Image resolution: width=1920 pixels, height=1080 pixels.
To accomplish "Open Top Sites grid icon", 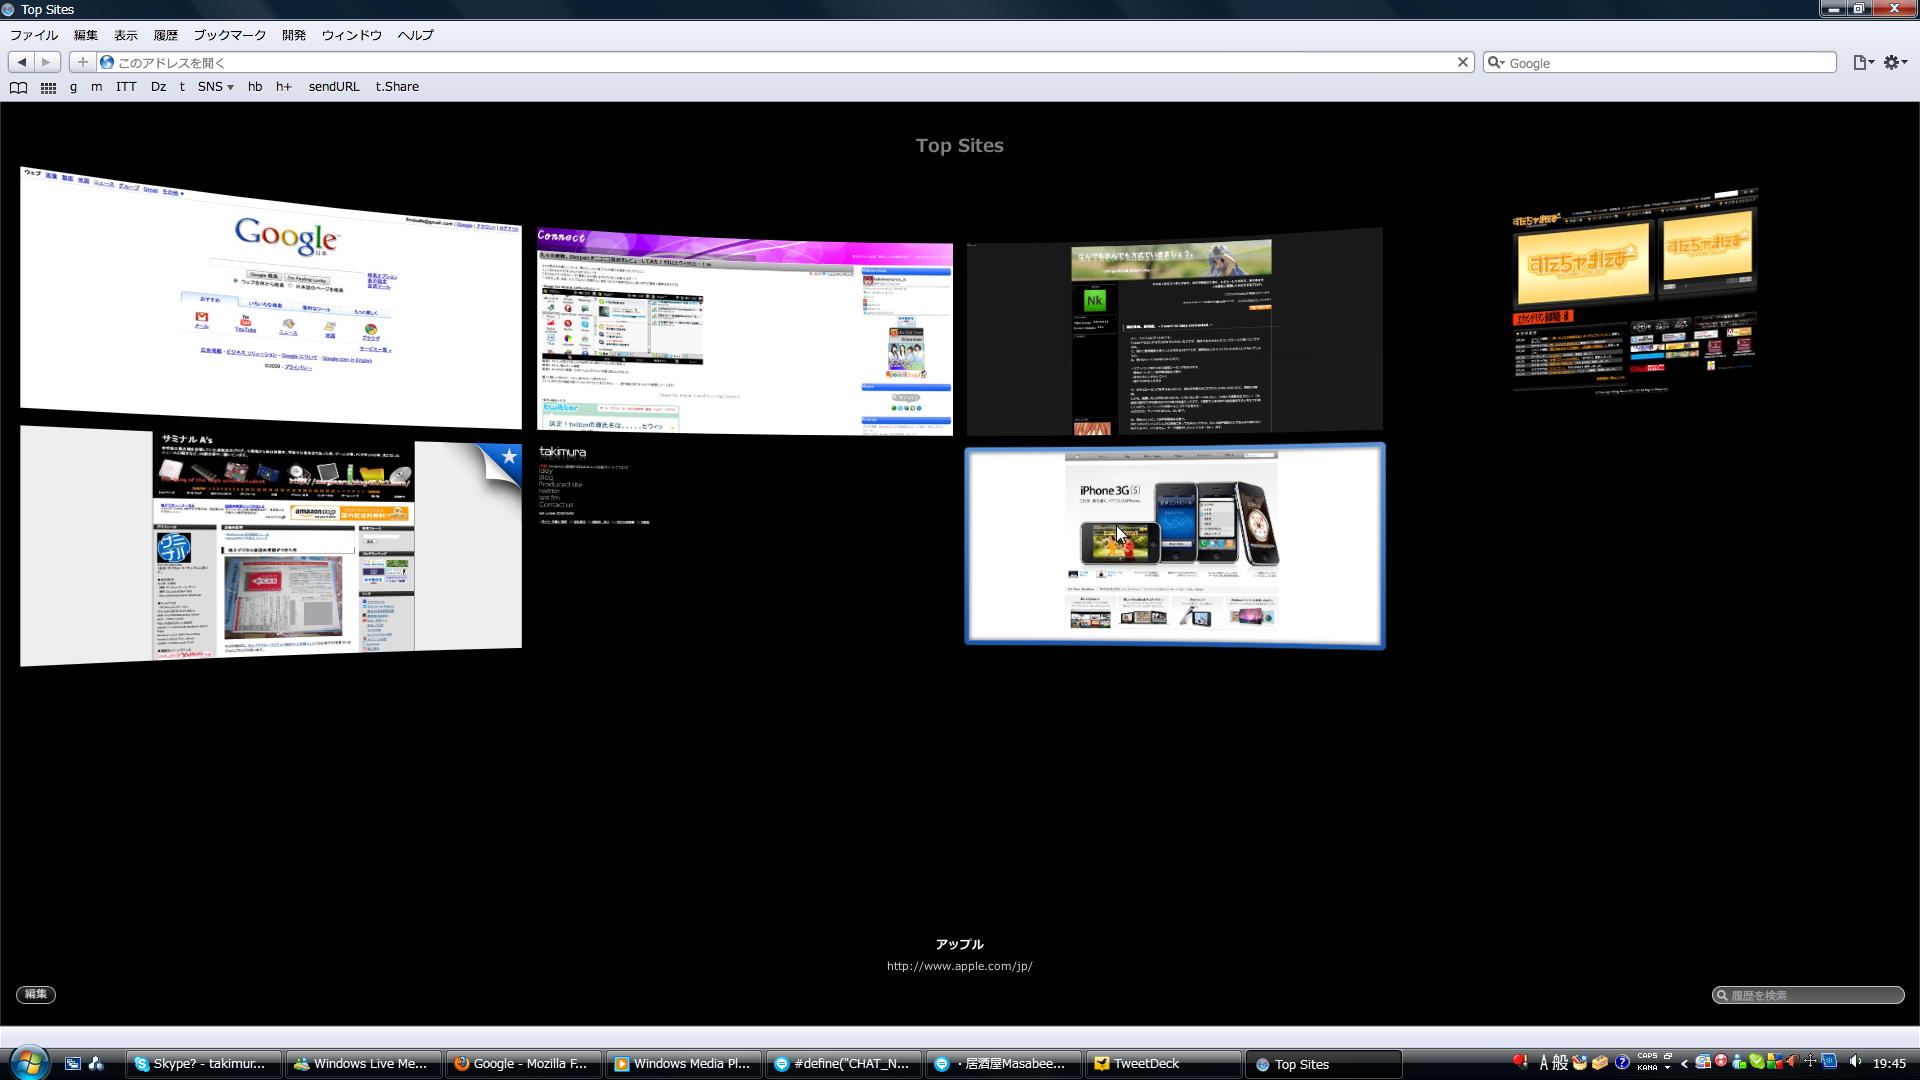I will pos(48,87).
